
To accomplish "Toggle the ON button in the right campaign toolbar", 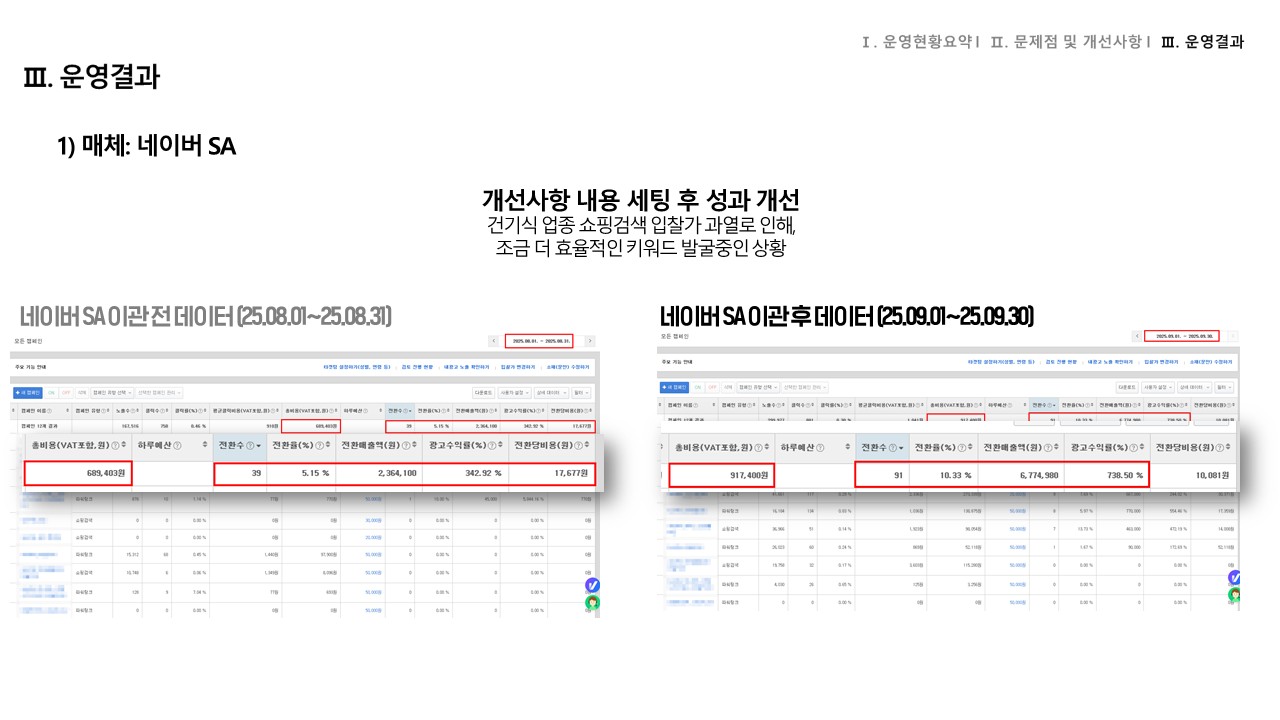I will tap(697, 387).
